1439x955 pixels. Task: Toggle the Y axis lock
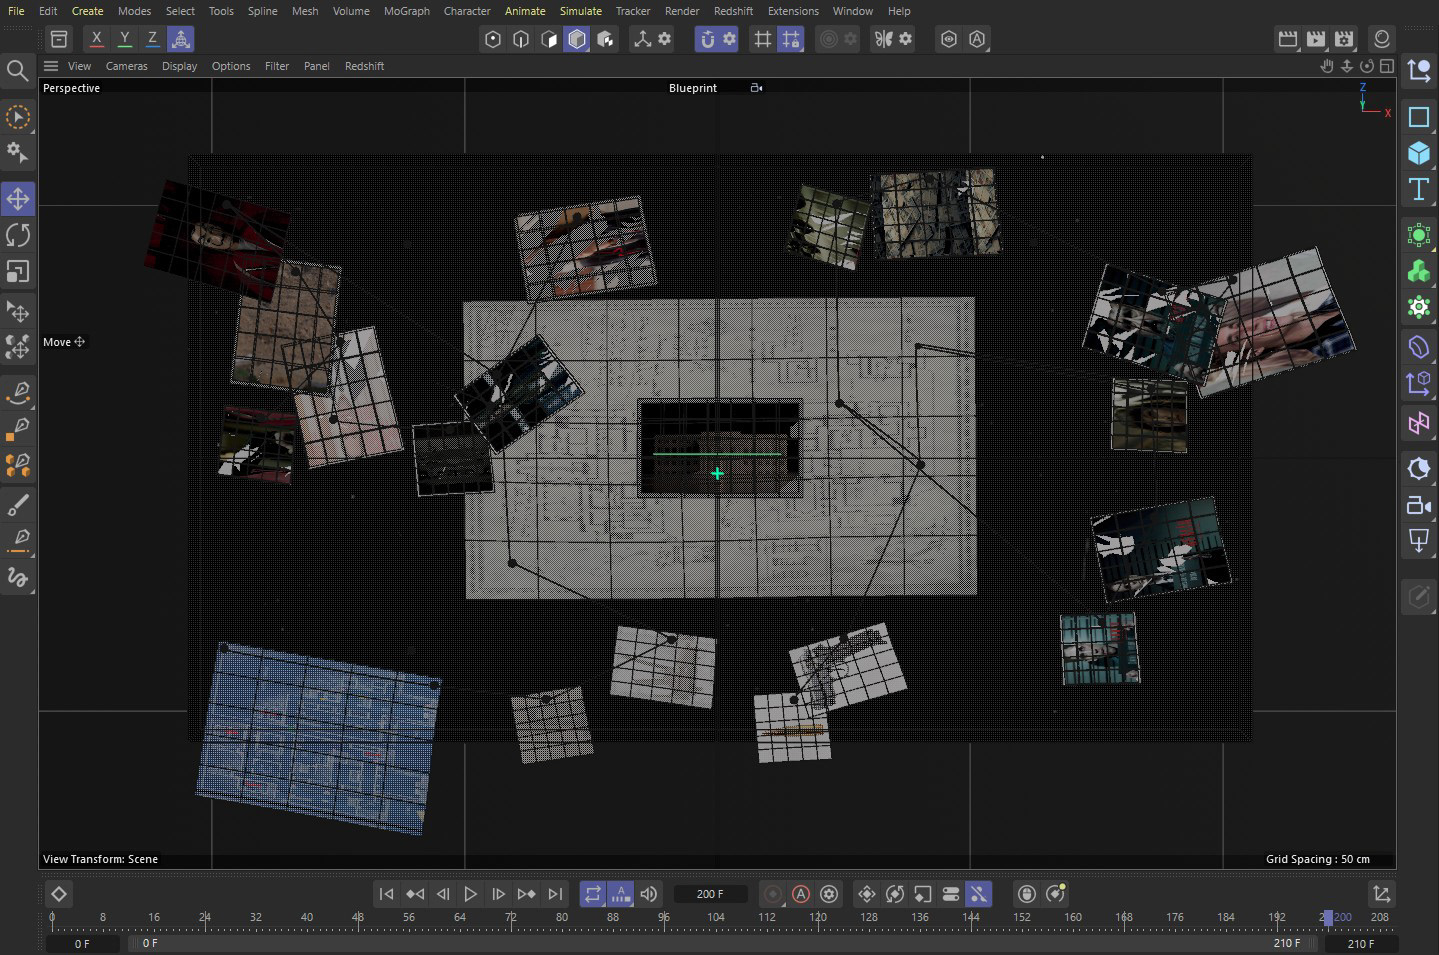pos(124,39)
